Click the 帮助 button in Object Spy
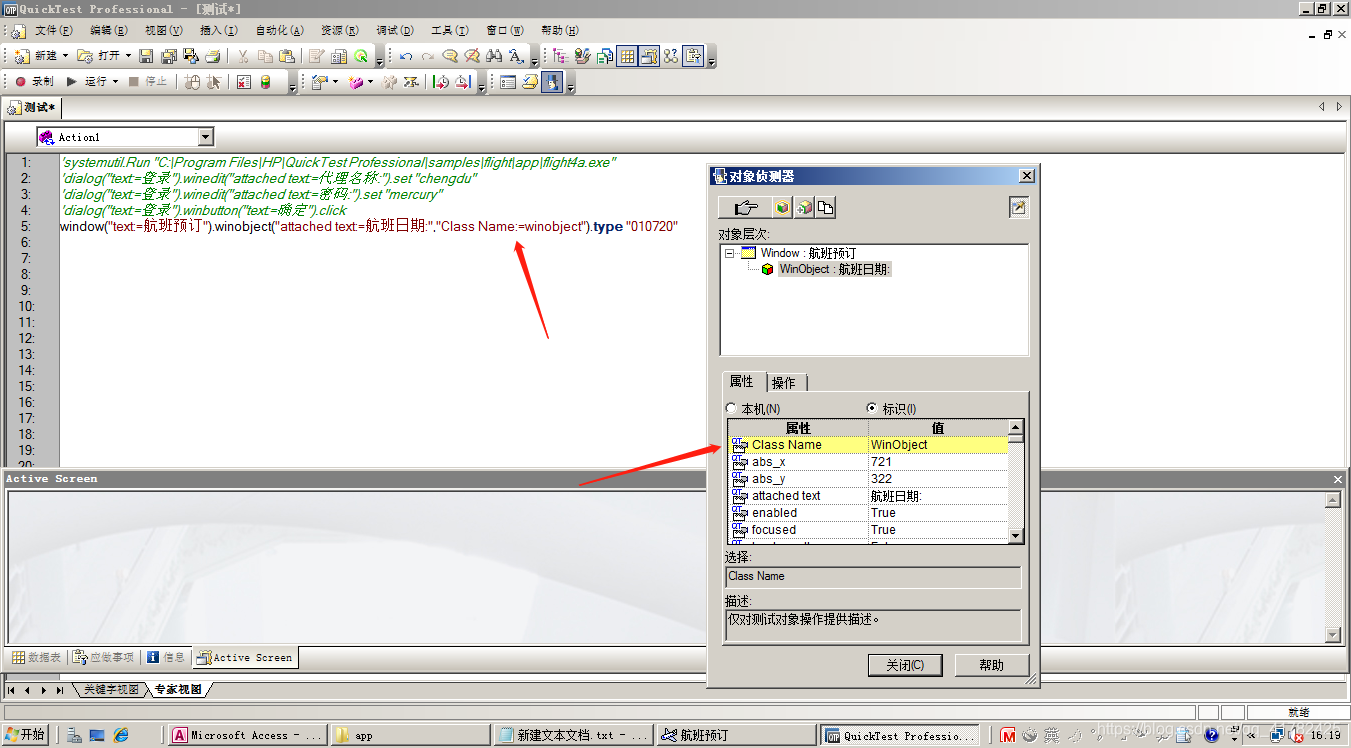 [x=992, y=665]
